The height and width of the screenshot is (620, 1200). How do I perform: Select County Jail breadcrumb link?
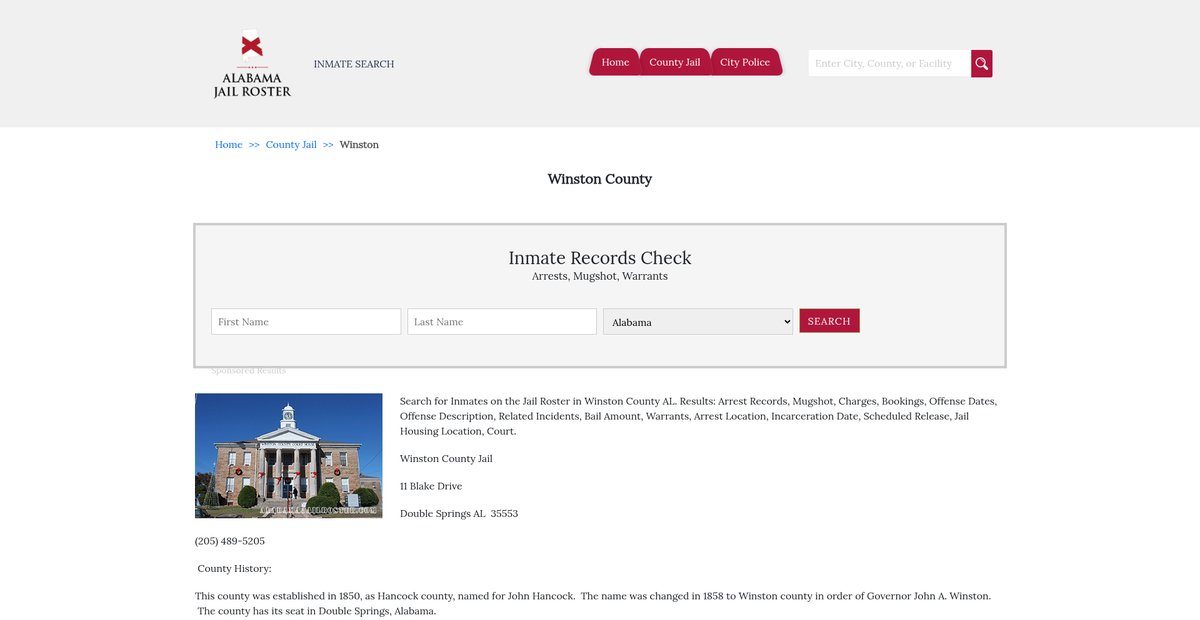(x=291, y=145)
